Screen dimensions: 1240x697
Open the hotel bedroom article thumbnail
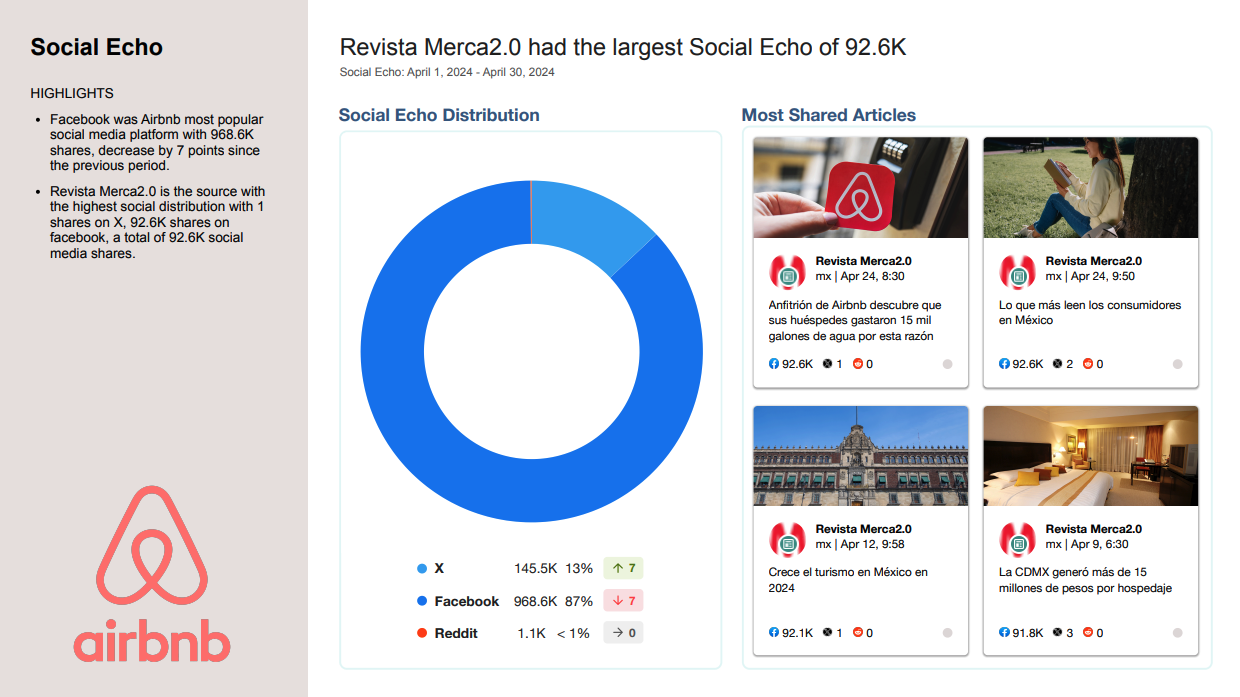pos(1090,456)
